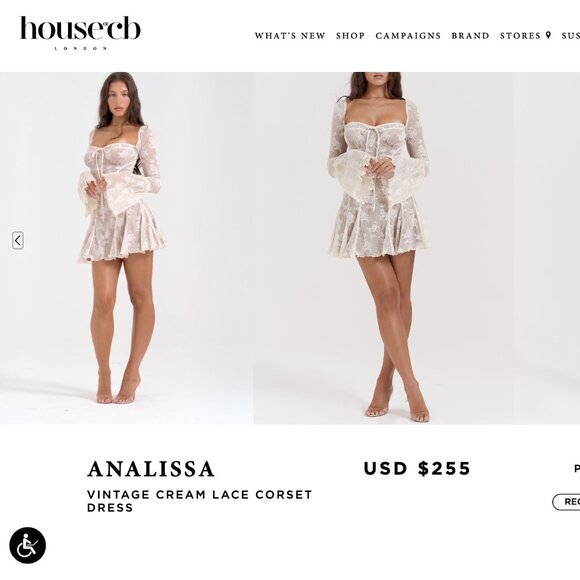Click the cut-off P label beside price
The height and width of the screenshot is (580, 580).
click(x=577, y=469)
